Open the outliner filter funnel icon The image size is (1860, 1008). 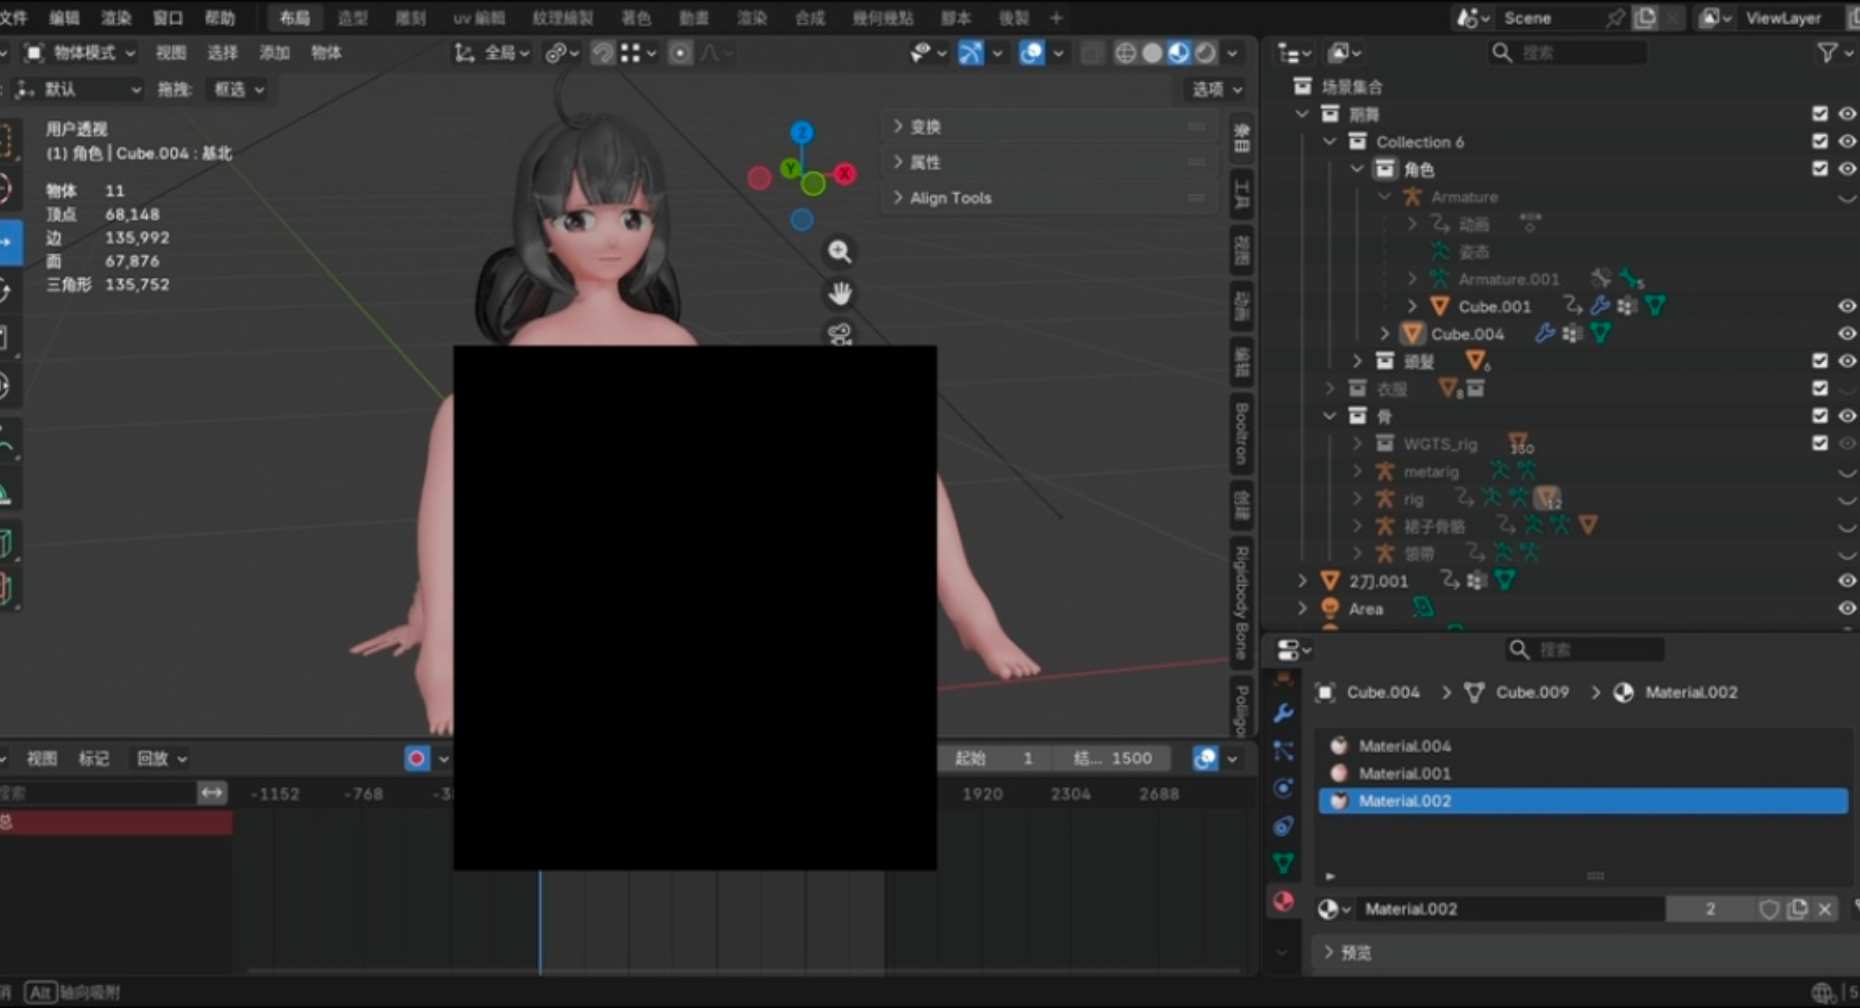1829,53
